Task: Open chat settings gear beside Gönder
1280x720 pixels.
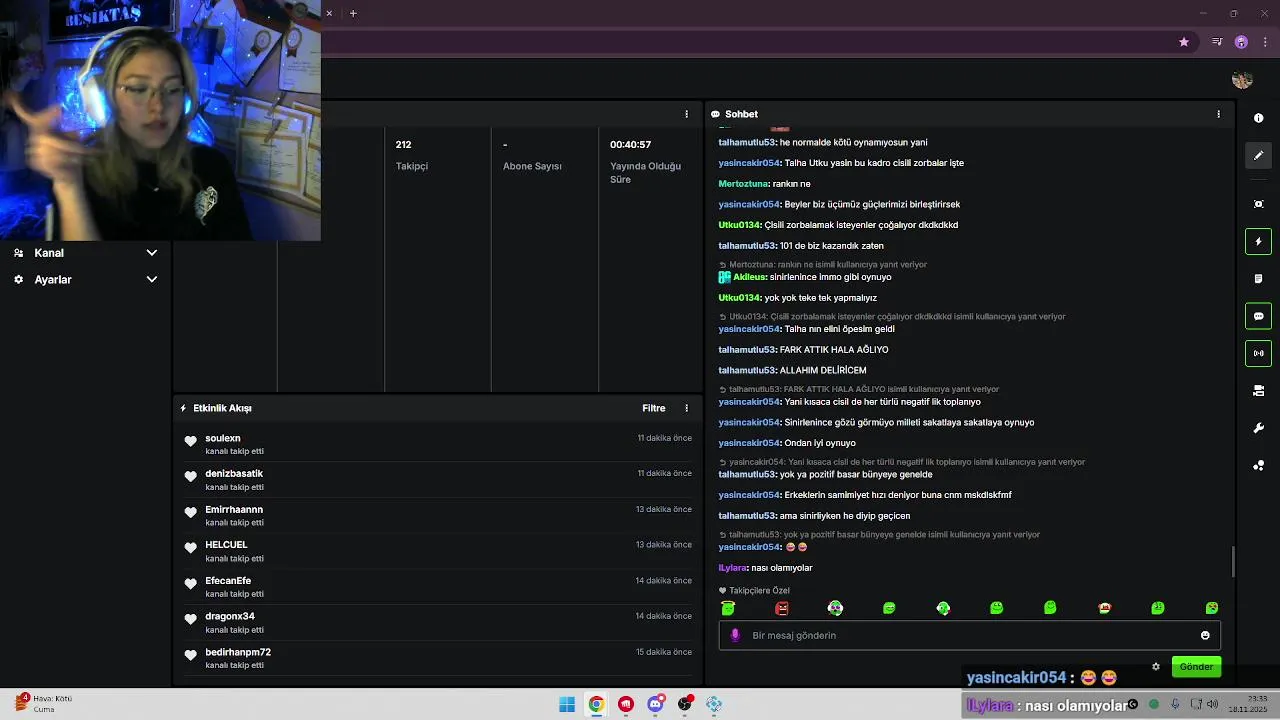Action: [1156, 667]
